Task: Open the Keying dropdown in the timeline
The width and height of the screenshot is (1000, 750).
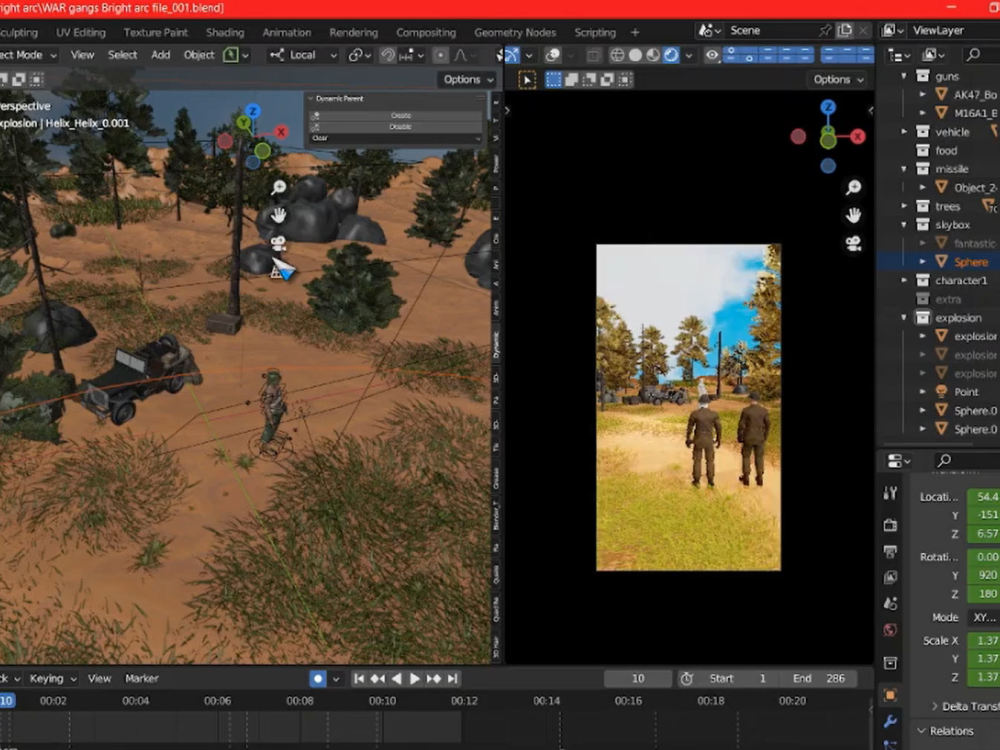Action: 52,679
